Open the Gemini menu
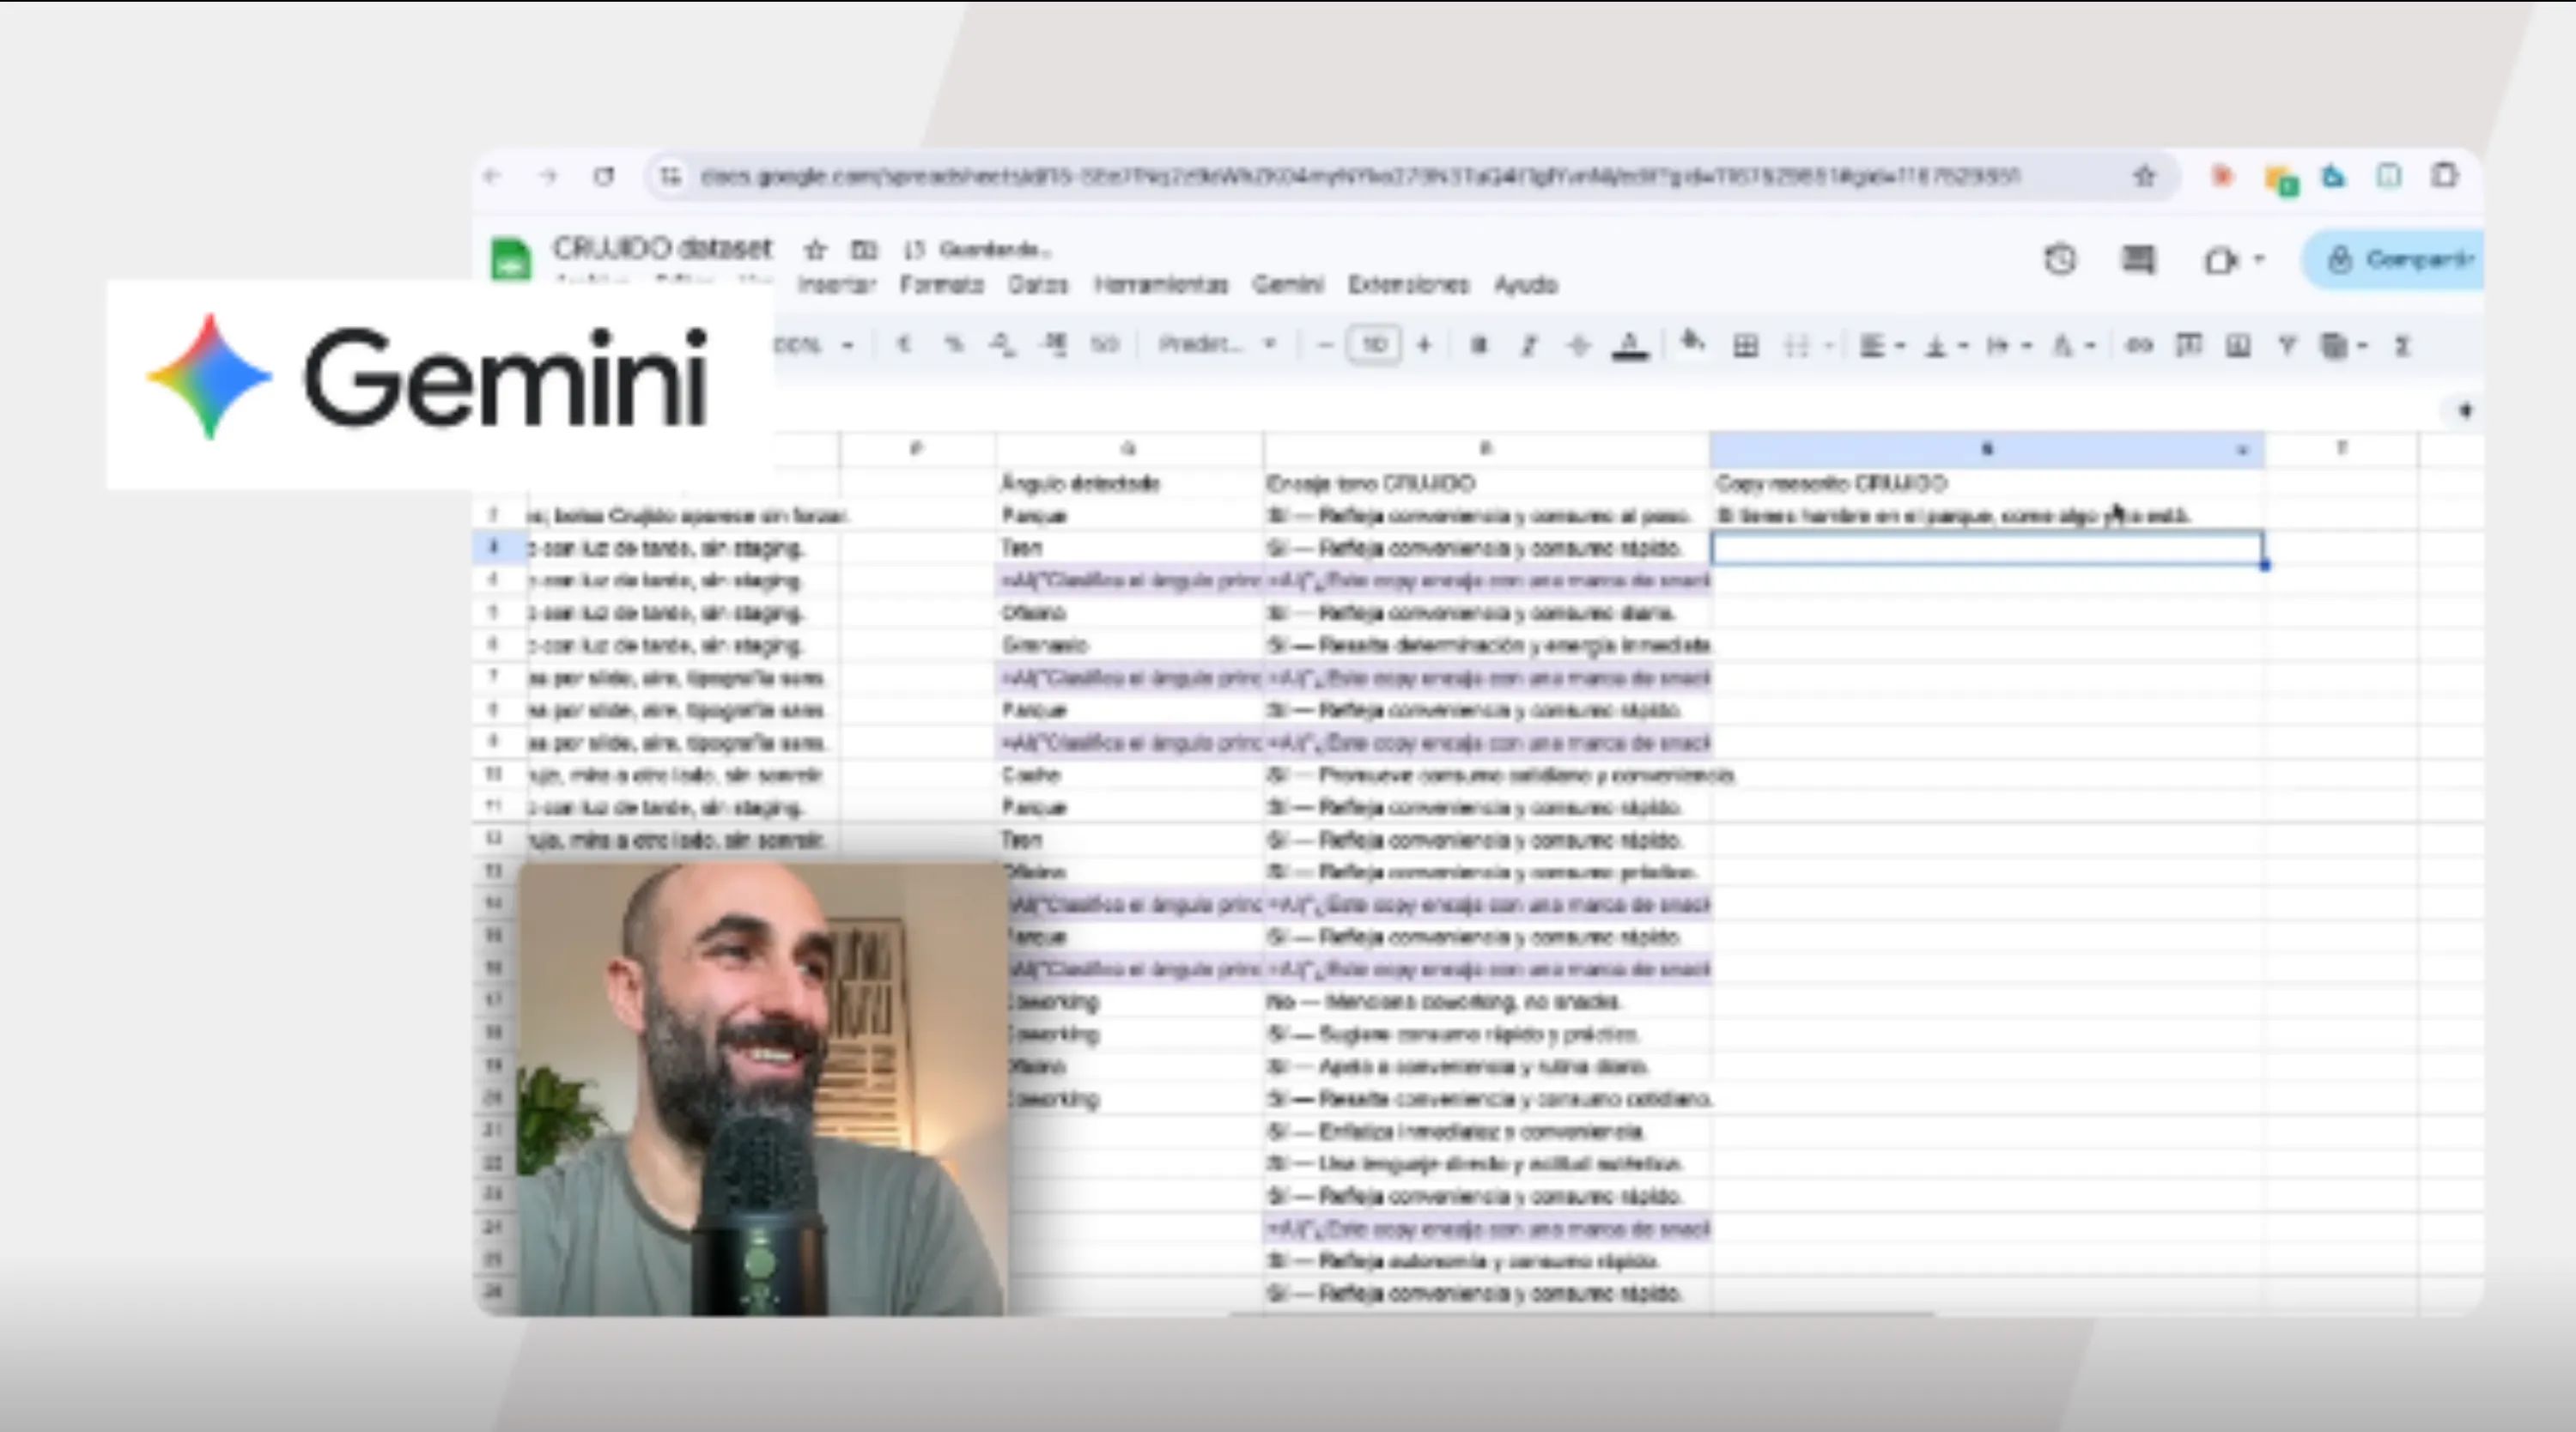 tap(1288, 285)
